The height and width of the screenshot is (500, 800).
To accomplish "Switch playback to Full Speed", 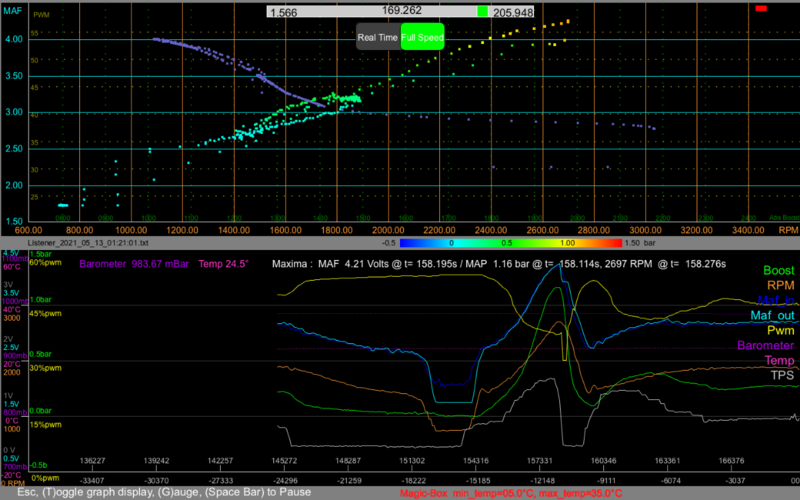I will pos(422,37).
